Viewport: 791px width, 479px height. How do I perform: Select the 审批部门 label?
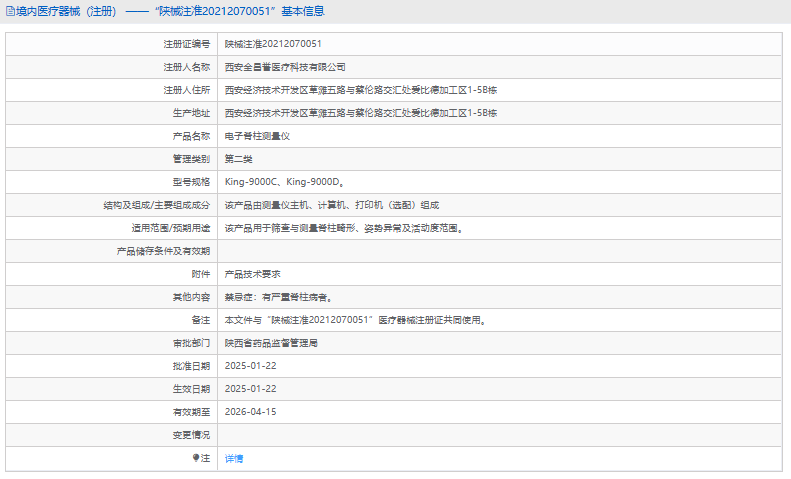[x=191, y=343]
